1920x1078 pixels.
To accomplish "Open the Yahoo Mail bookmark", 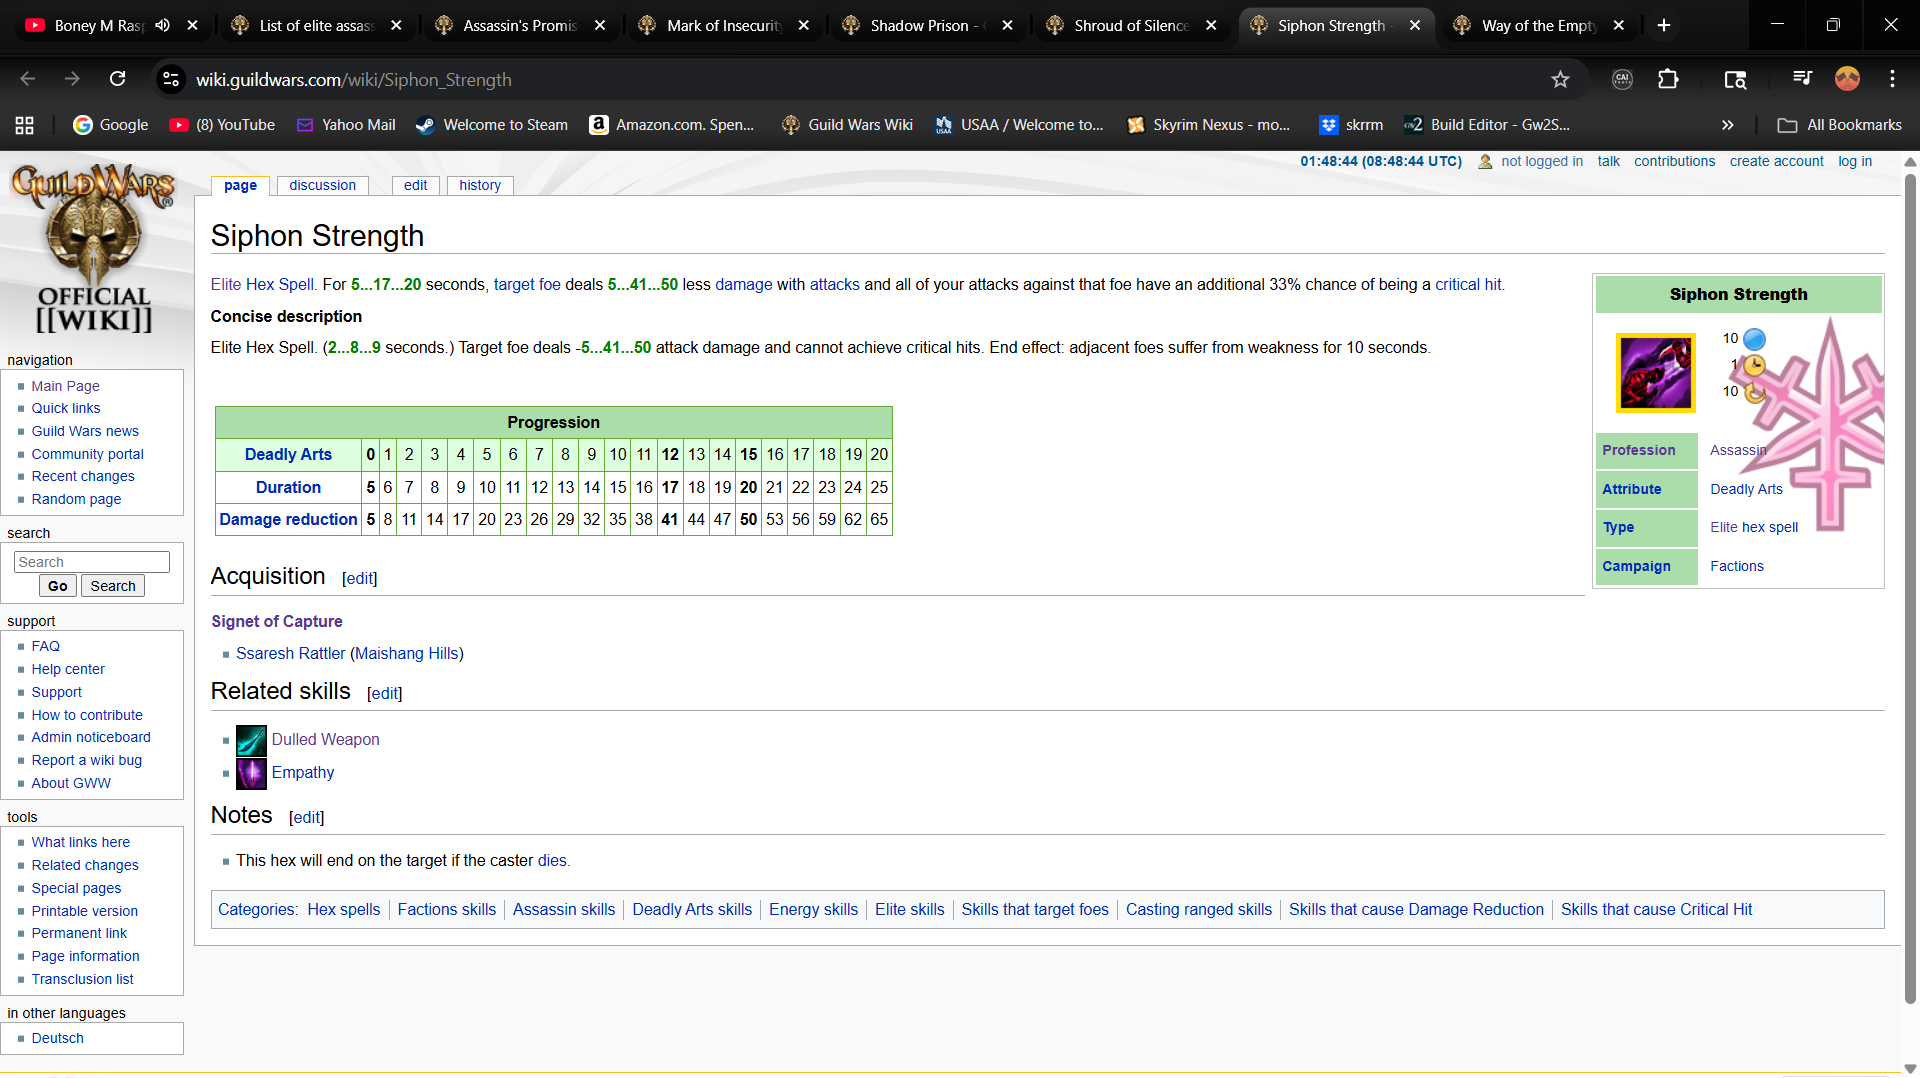I will [x=346, y=125].
